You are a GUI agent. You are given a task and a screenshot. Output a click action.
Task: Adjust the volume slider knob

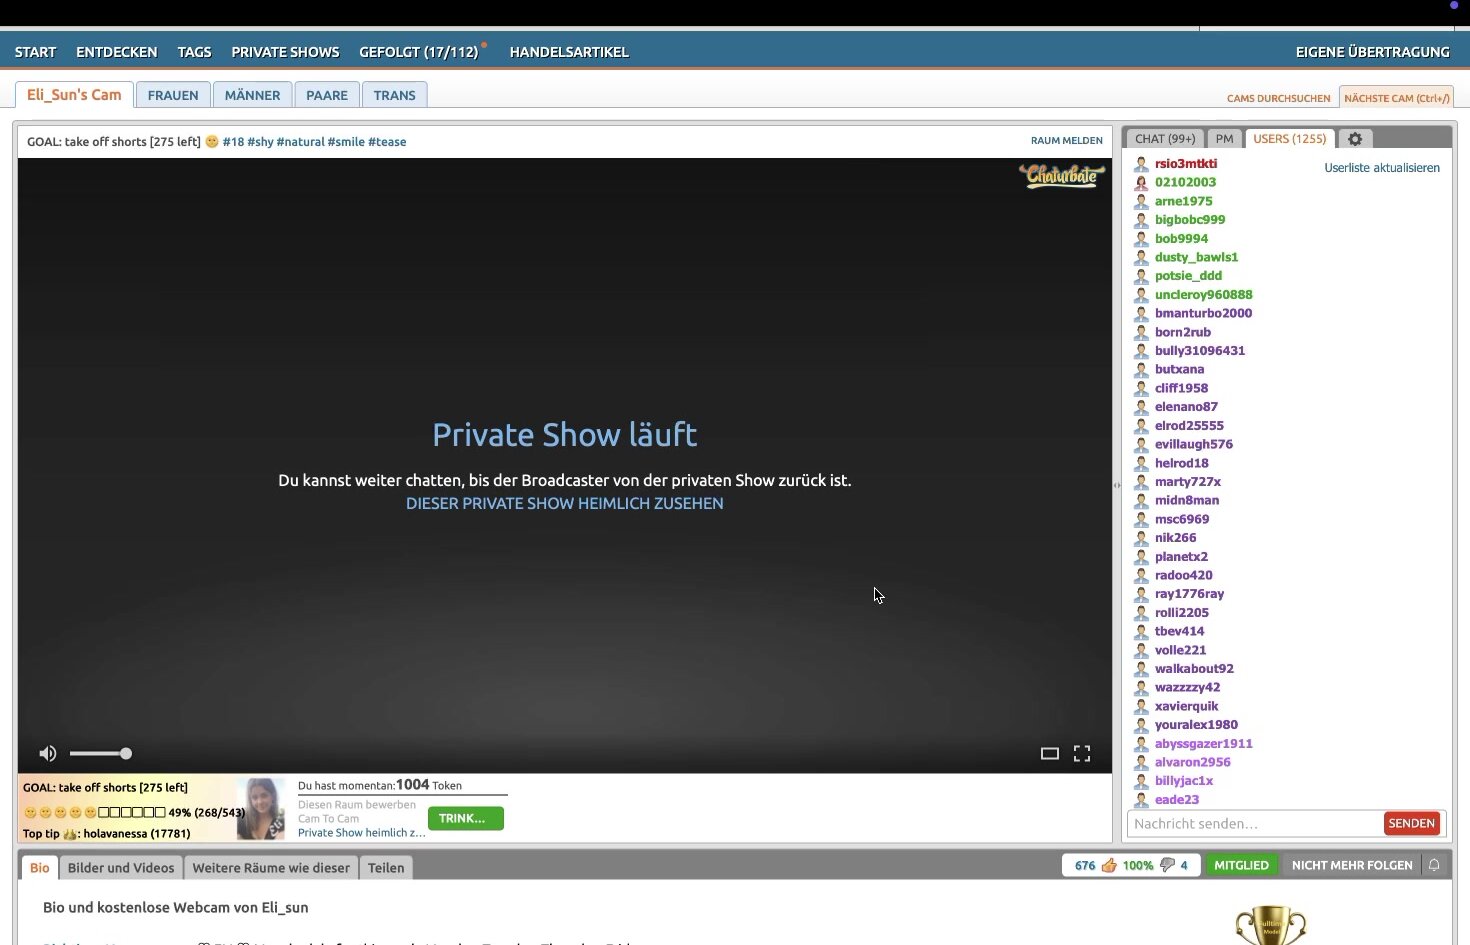click(x=126, y=754)
